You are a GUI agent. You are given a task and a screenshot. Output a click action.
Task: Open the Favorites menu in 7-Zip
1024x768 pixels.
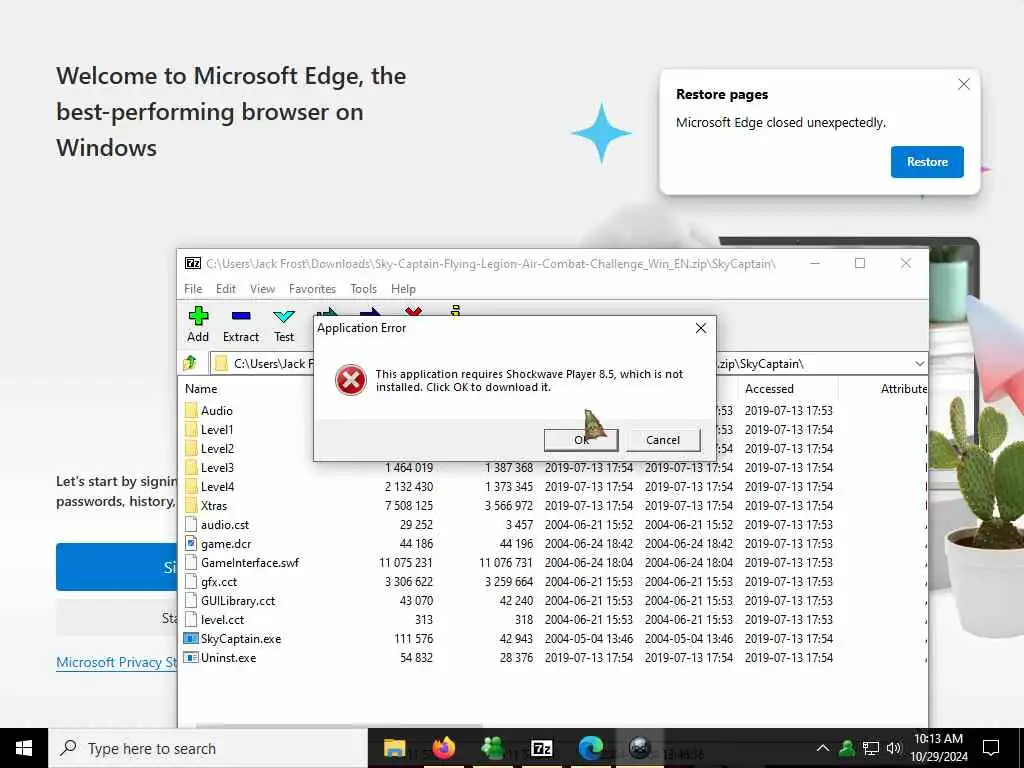(312, 289)
